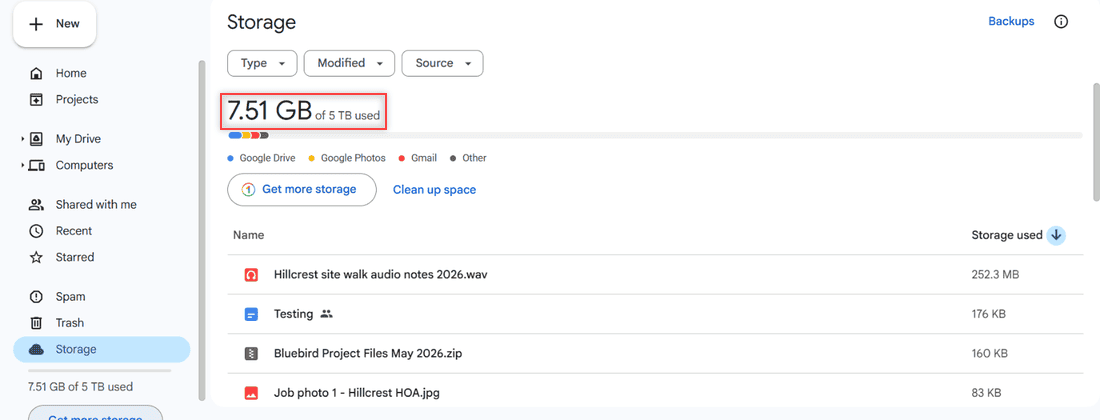
Task: Open Projects in the sidebar
Action: click(77, 100)
